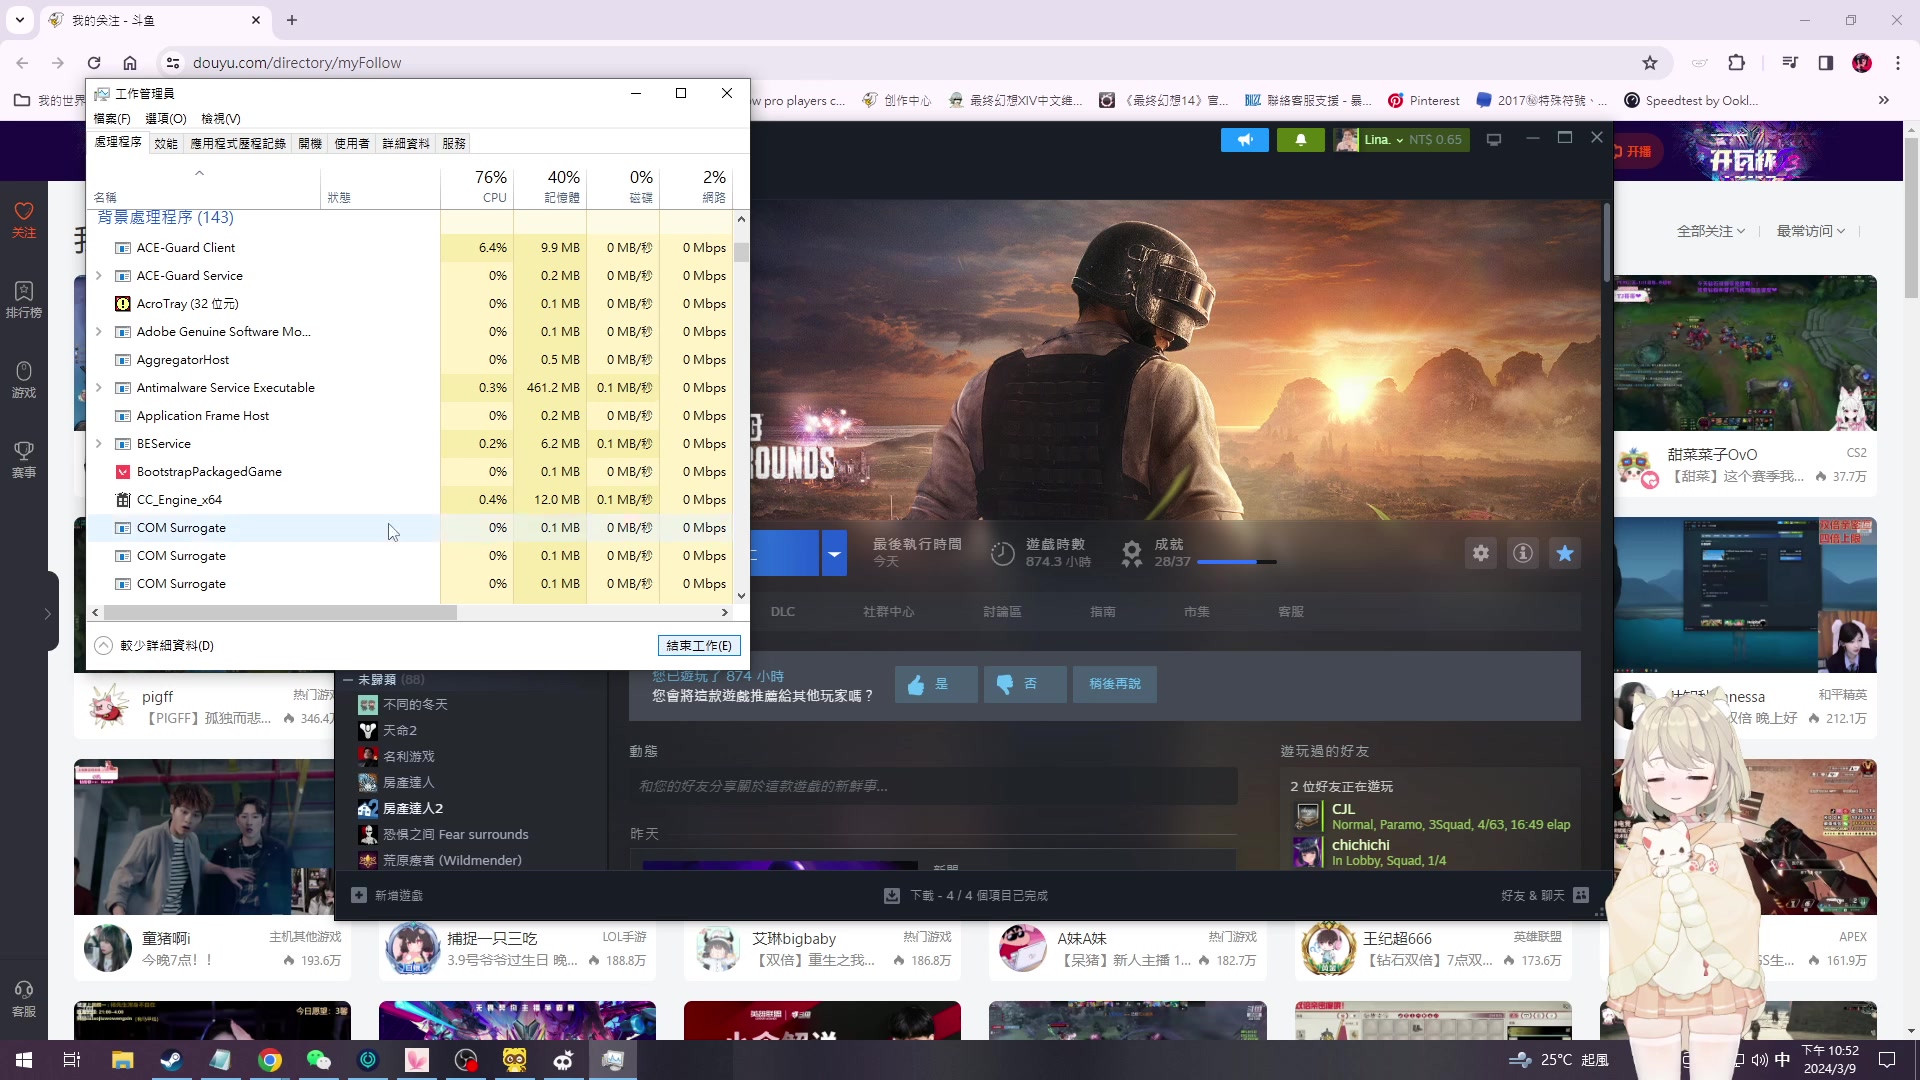Screen dimensions: 1920x1080
Task: Open Task Manager 選項 menu
Action: [166, 118]
